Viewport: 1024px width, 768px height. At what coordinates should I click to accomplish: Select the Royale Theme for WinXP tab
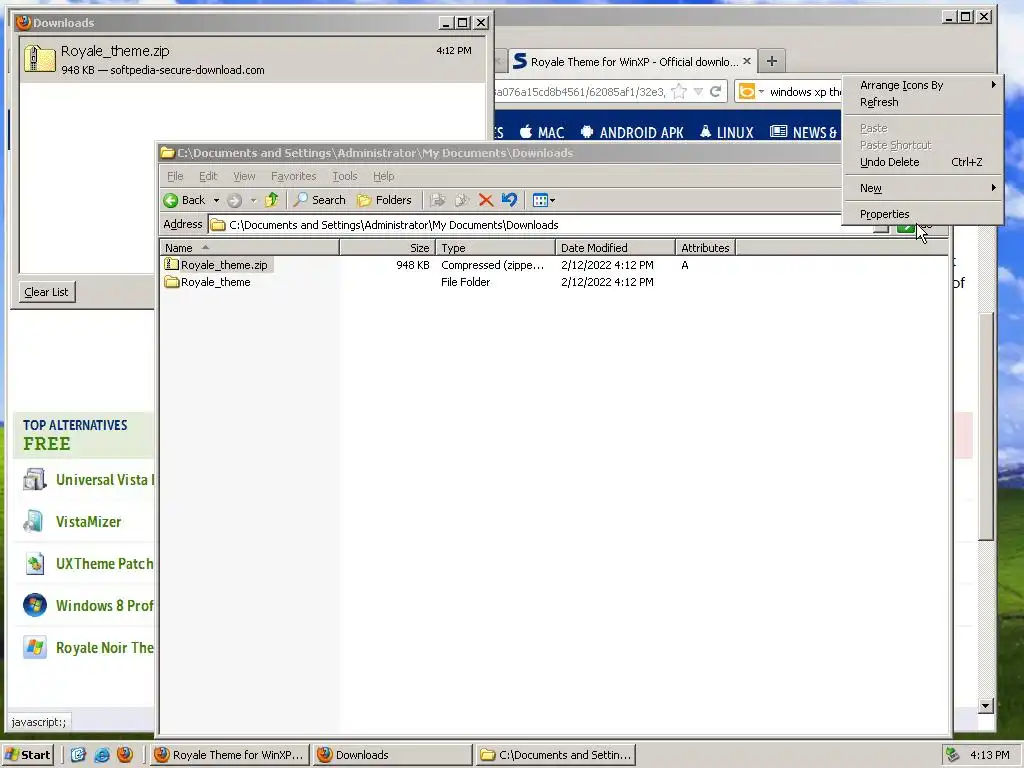[631, 61]
